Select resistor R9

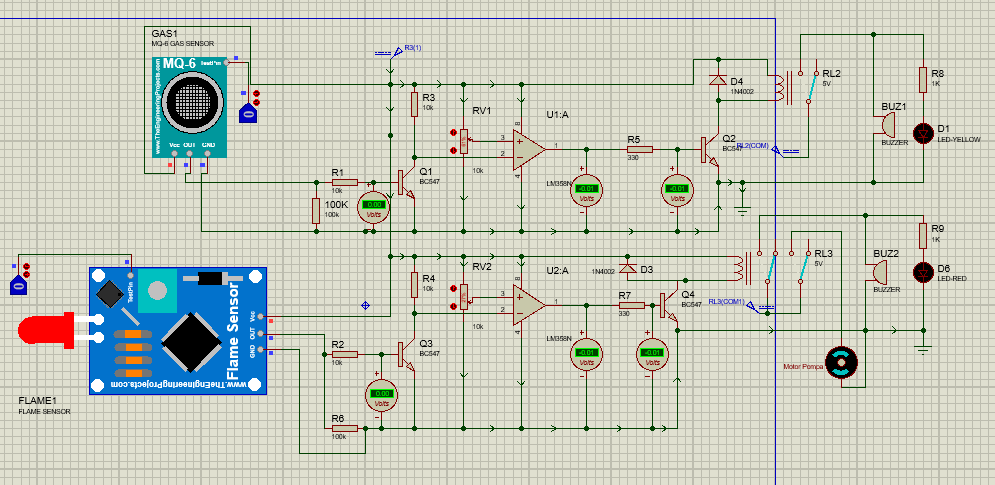pyautogui.click(x=924, y=235)
